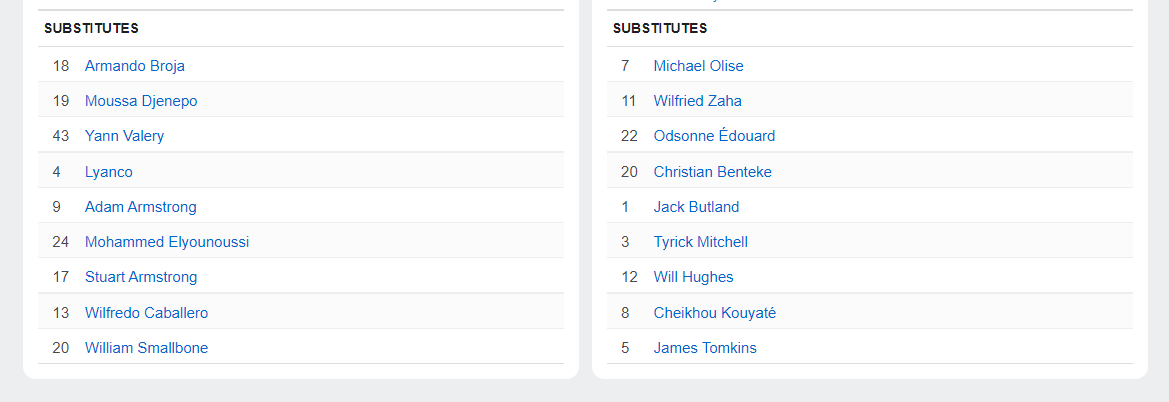Image resolution: width=1169 pixels, height=402 pixels.
Task: Select Yann Valery from substitutes
Action: [x=124, y=136]
